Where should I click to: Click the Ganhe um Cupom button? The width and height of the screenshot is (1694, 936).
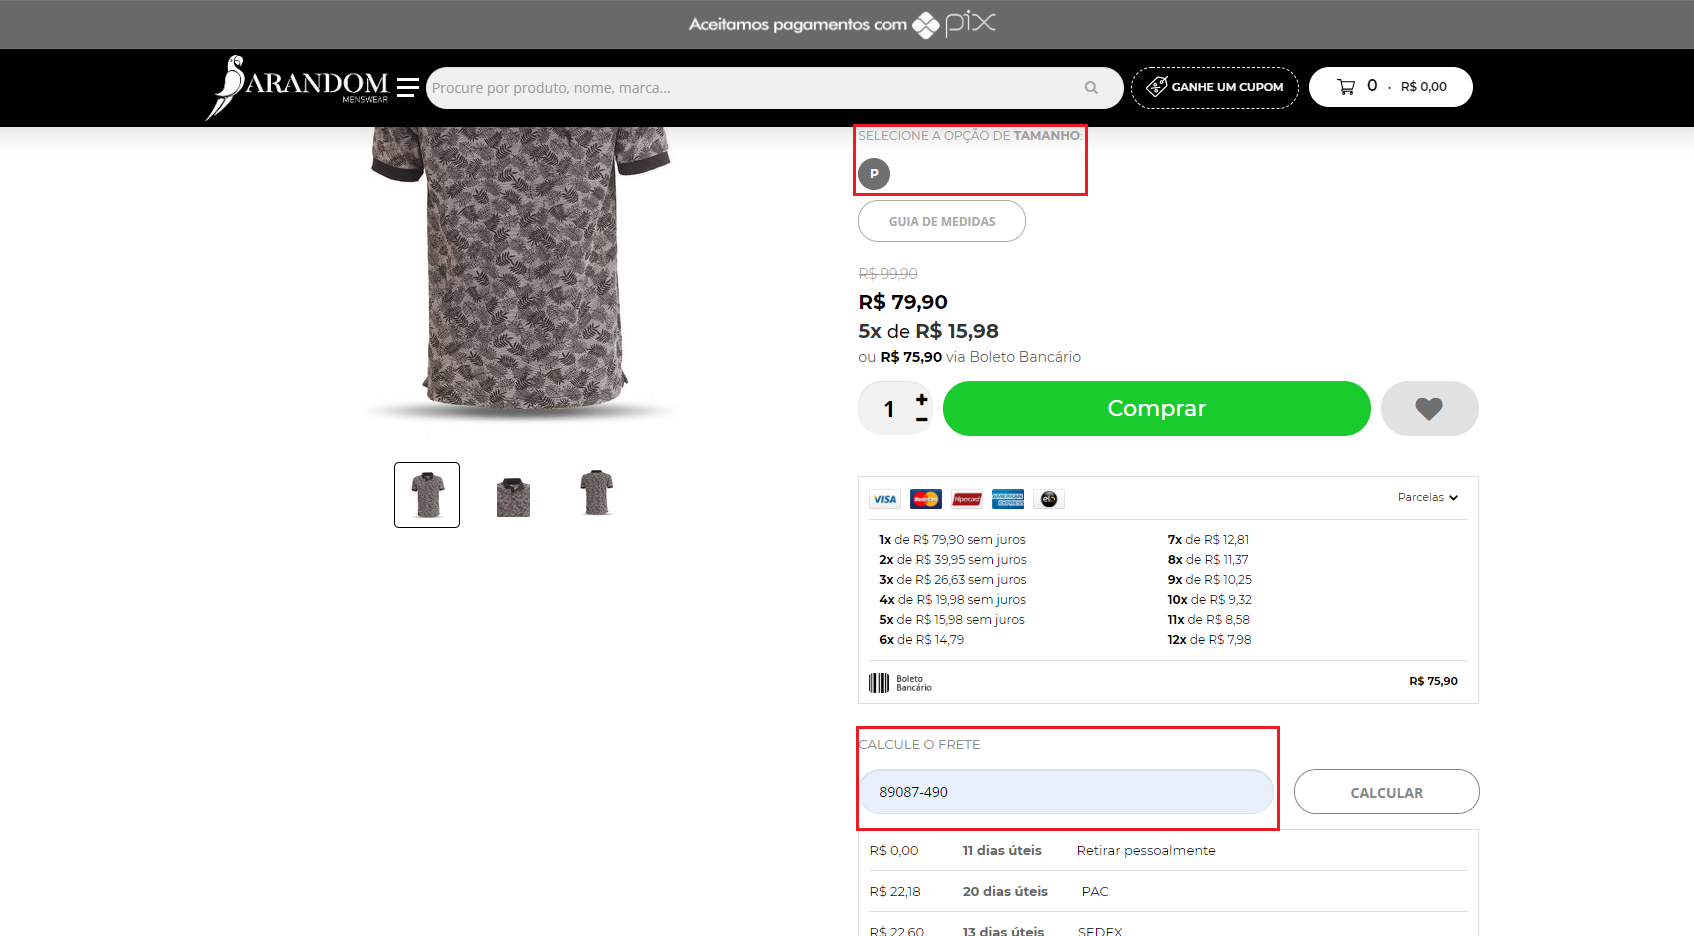coord(1214,87)
